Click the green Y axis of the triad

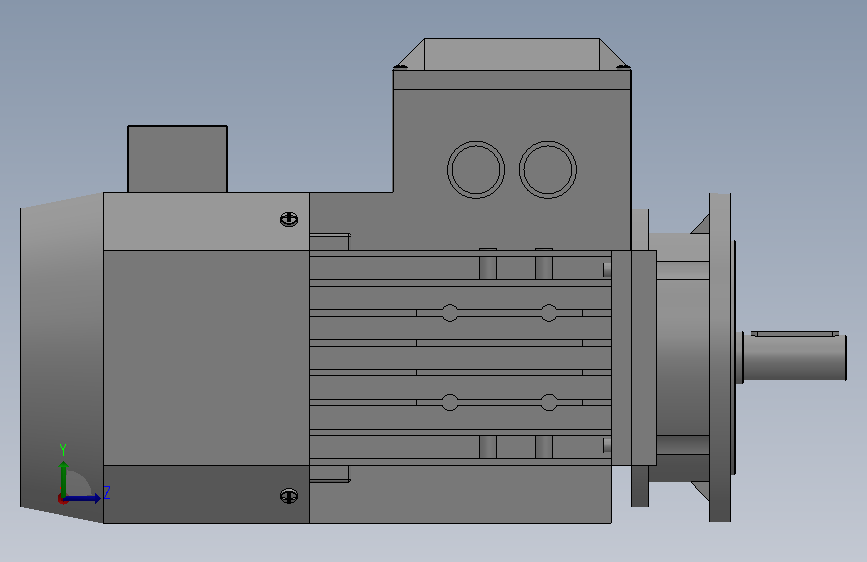pyautogui.click(x=64, y=479)
